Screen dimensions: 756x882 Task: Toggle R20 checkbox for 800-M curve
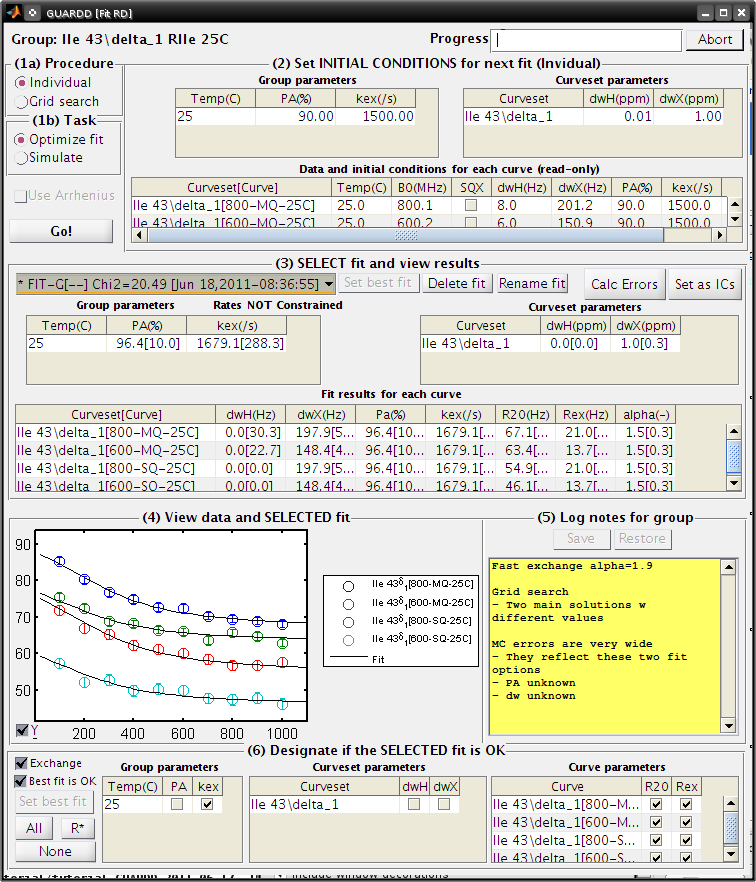656,804
